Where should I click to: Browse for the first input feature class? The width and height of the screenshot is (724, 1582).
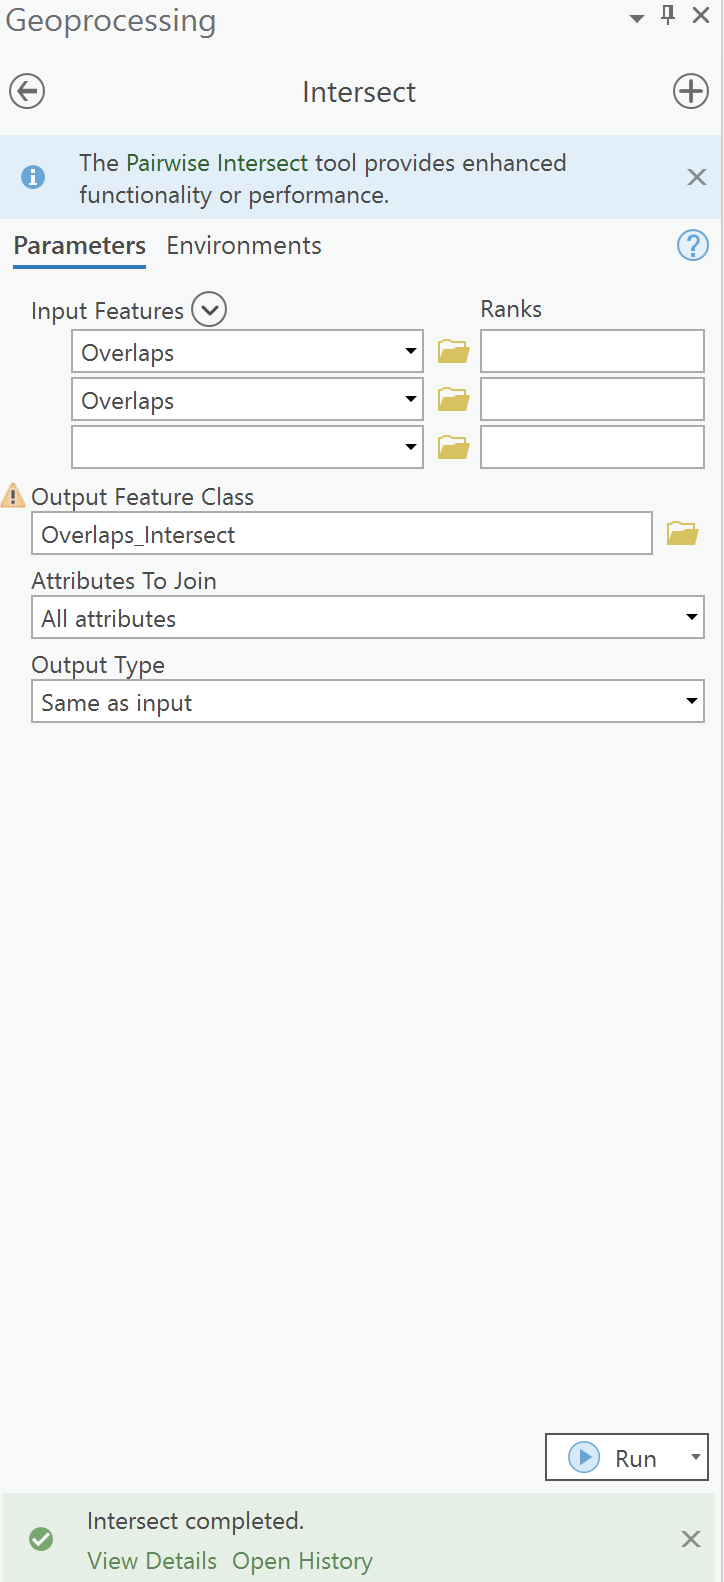pos(452,351)
